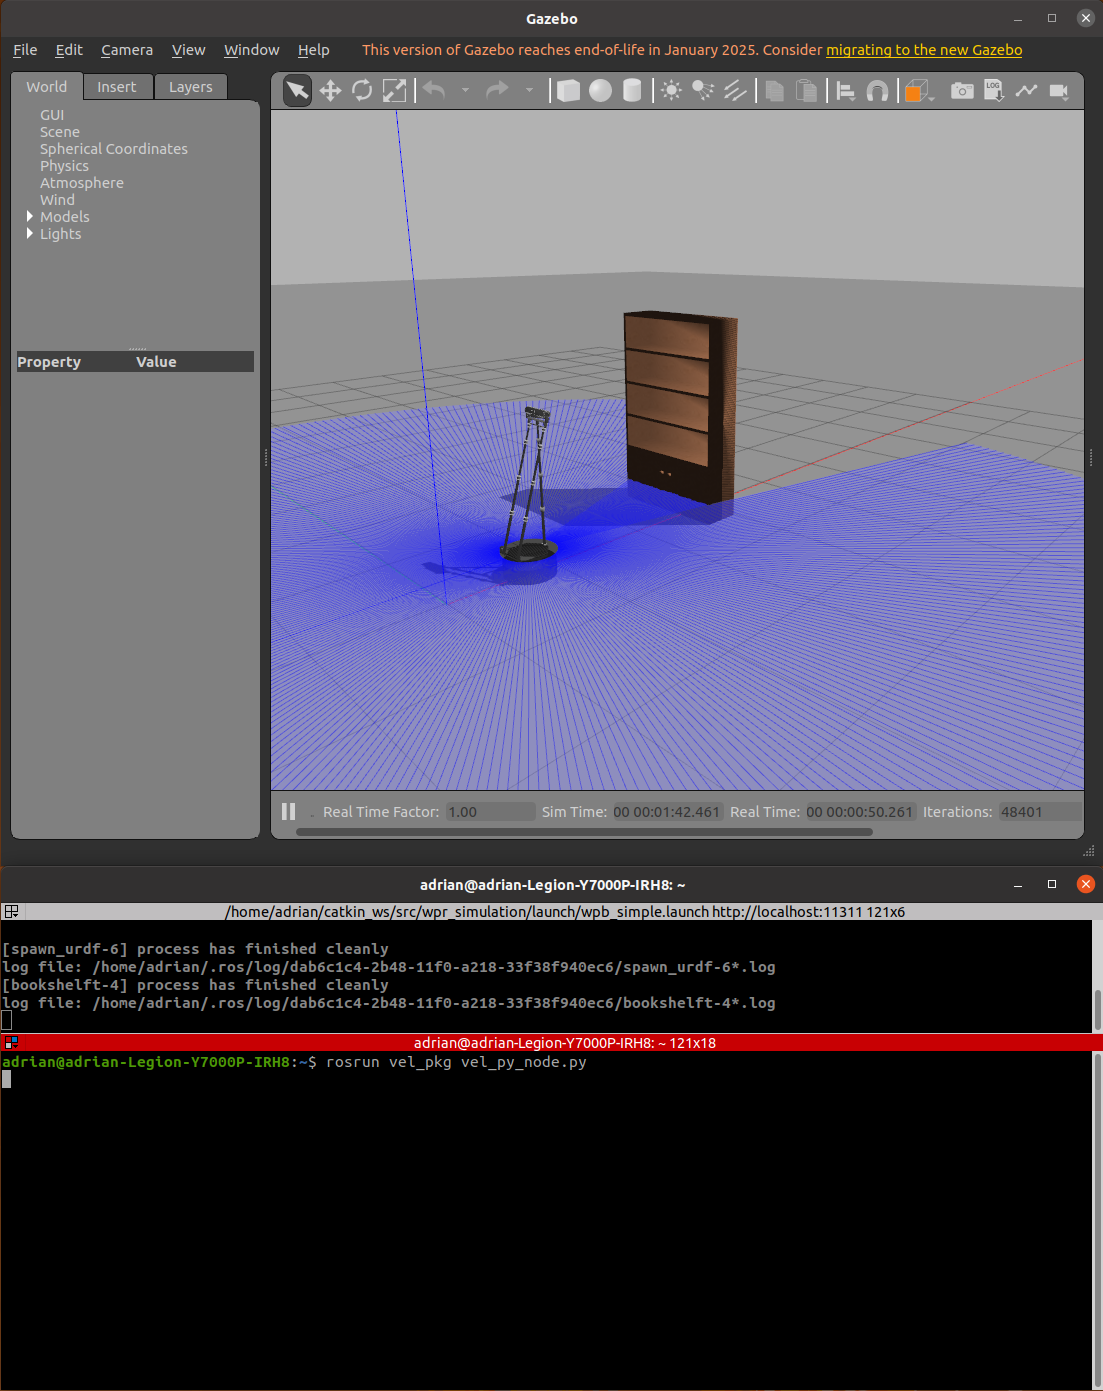Choose the selection mode arrow tool
This screenshot has width=1103, height=1391.
coord(297,90)
